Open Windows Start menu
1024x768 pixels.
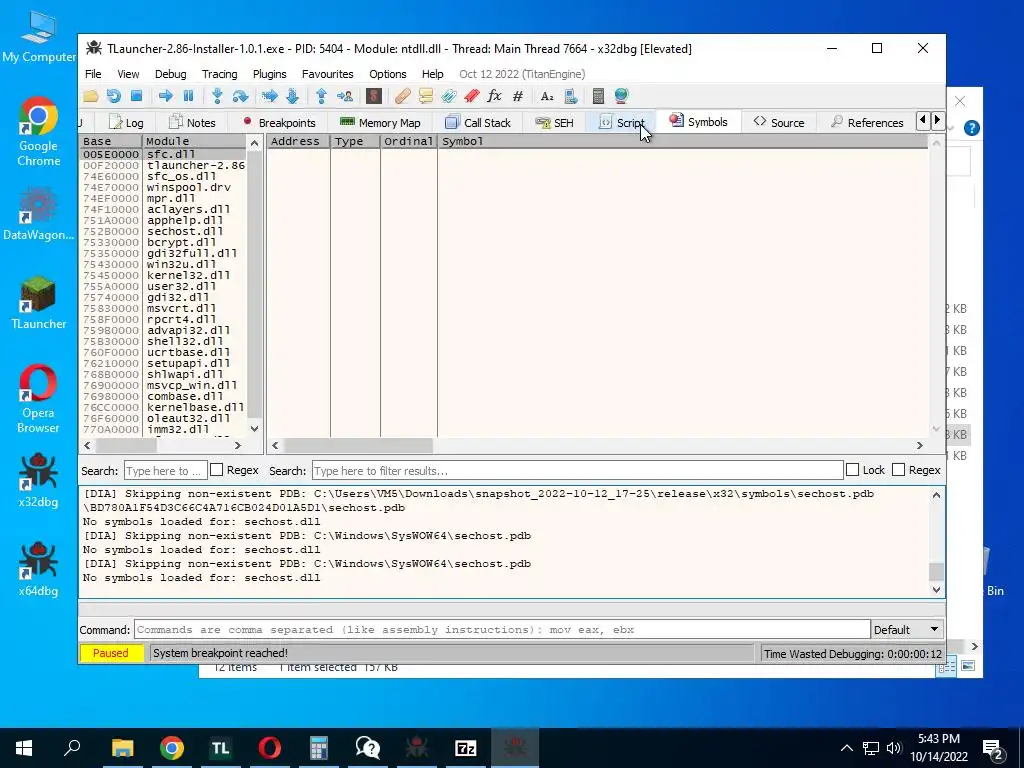tap(24, 748)
